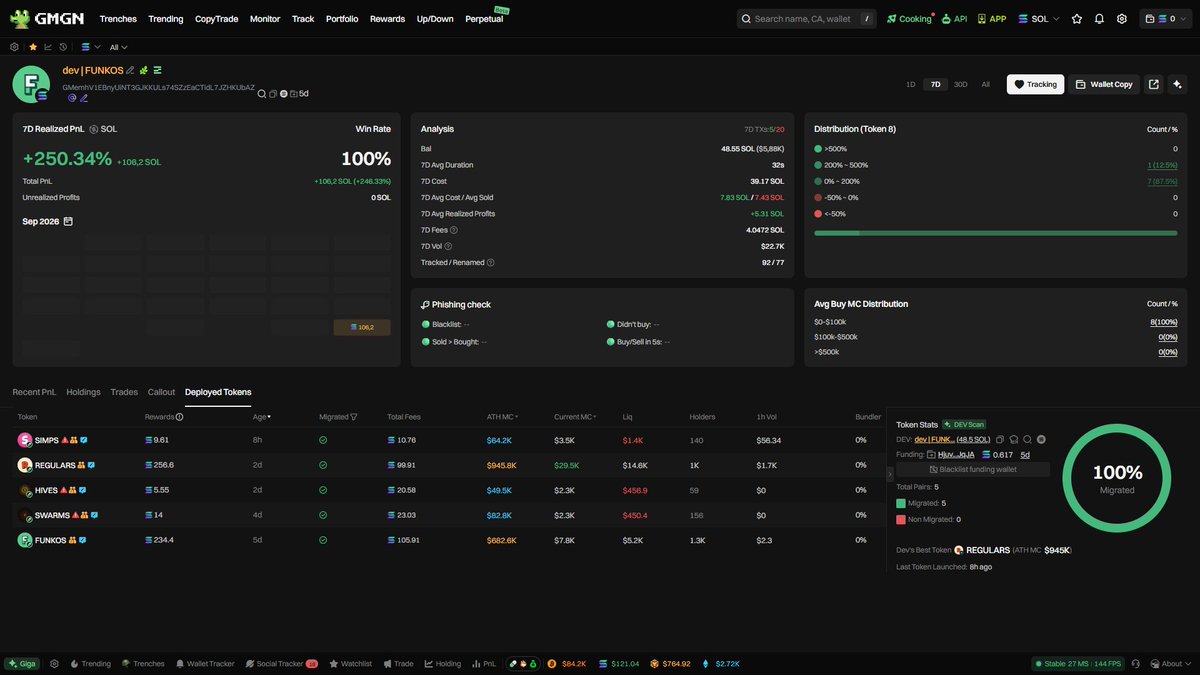Open the chain selector dropdown in filter row
This screenshot has height=675, width=1200.
91,47
